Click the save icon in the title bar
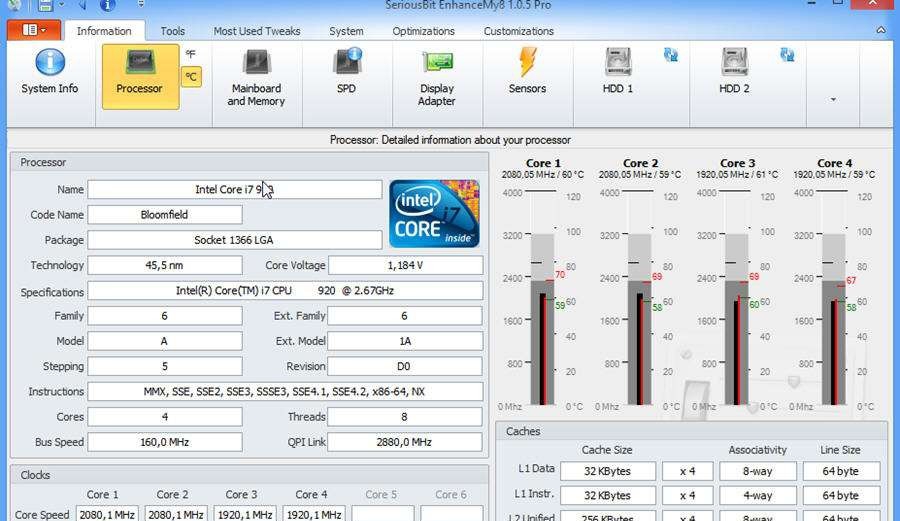 pyautogui.click(x=45, y=5)
